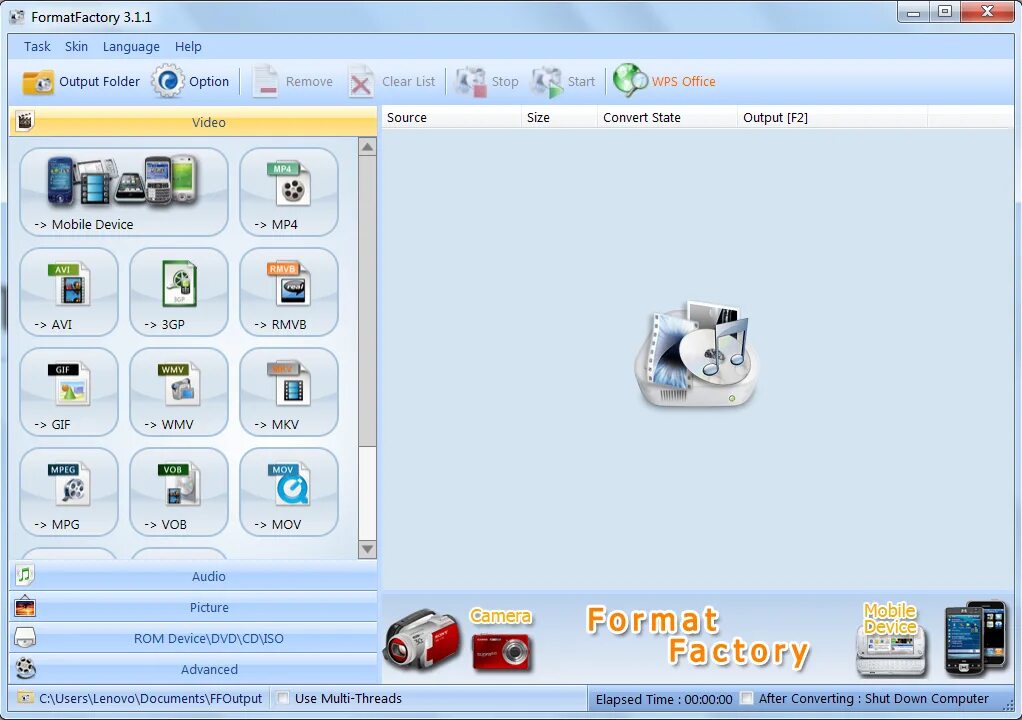Expand the Picture category panel

[x=193, y=607]
